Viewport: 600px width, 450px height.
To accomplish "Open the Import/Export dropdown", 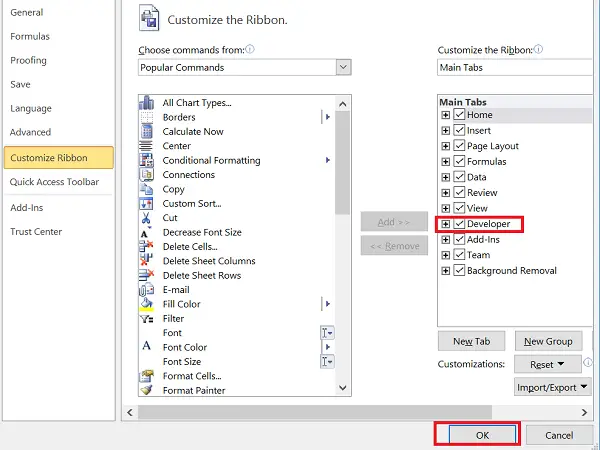I will click(552, 387).
